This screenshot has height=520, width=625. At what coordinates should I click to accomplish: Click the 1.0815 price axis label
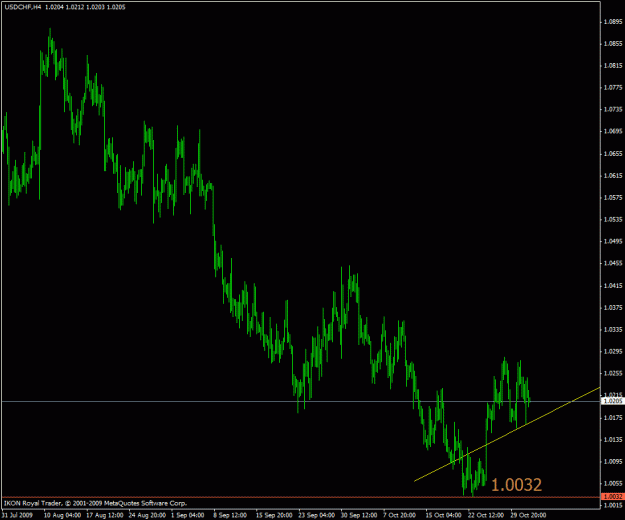coord(613,66)
